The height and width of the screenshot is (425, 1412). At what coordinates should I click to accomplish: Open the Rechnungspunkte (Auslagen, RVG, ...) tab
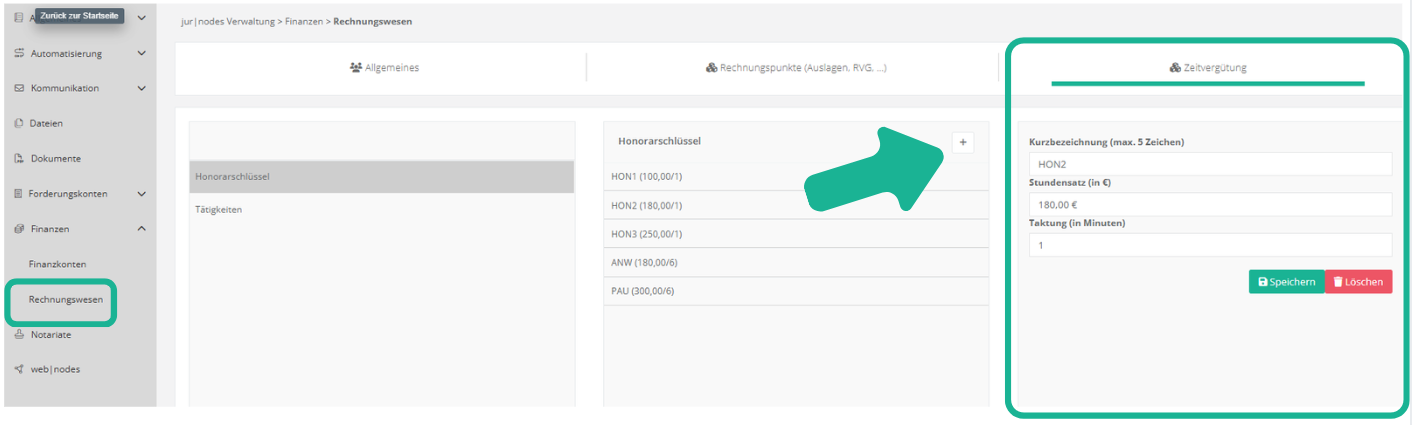(x=796, y=68)
